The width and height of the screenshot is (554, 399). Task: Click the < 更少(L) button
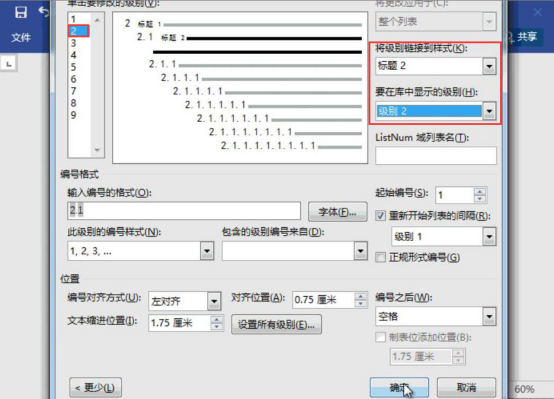coord(95,388)
